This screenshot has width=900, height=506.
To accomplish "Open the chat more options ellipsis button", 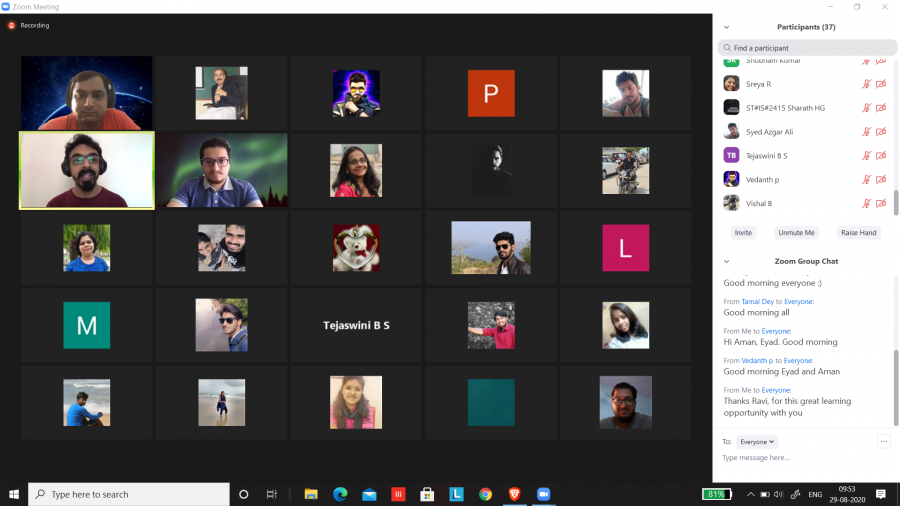I will 883,441.
